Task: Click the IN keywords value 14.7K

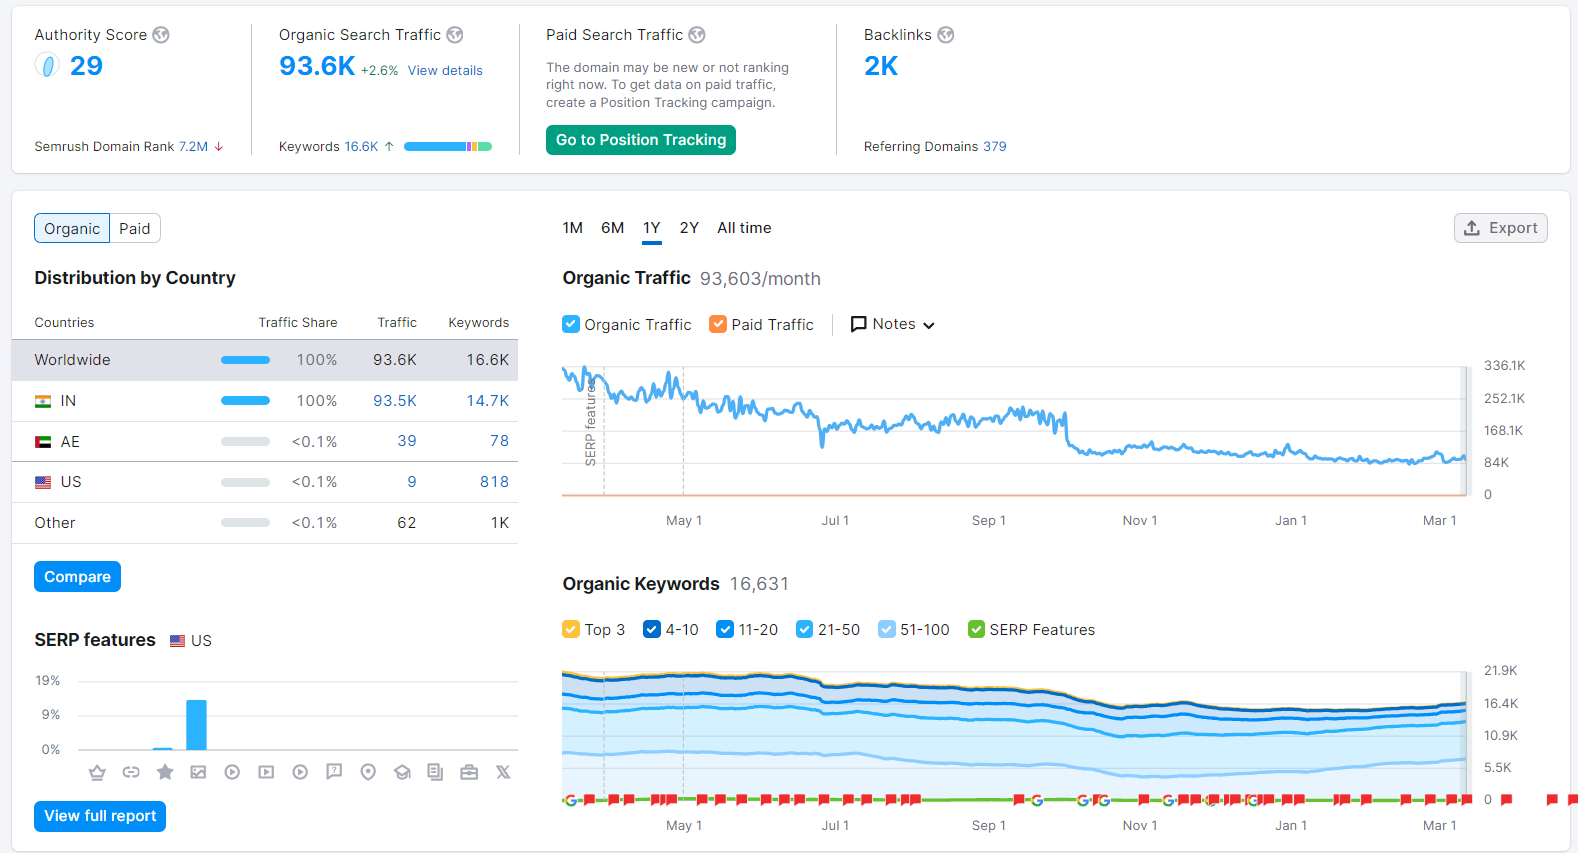Action: click(488, 401)
